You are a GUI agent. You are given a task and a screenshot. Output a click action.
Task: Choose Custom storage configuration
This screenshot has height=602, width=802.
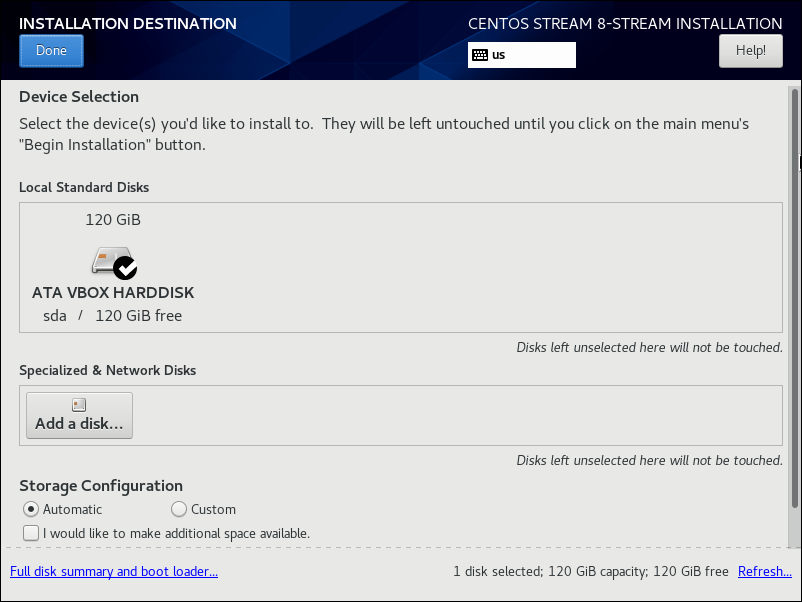tap(179, 509)
